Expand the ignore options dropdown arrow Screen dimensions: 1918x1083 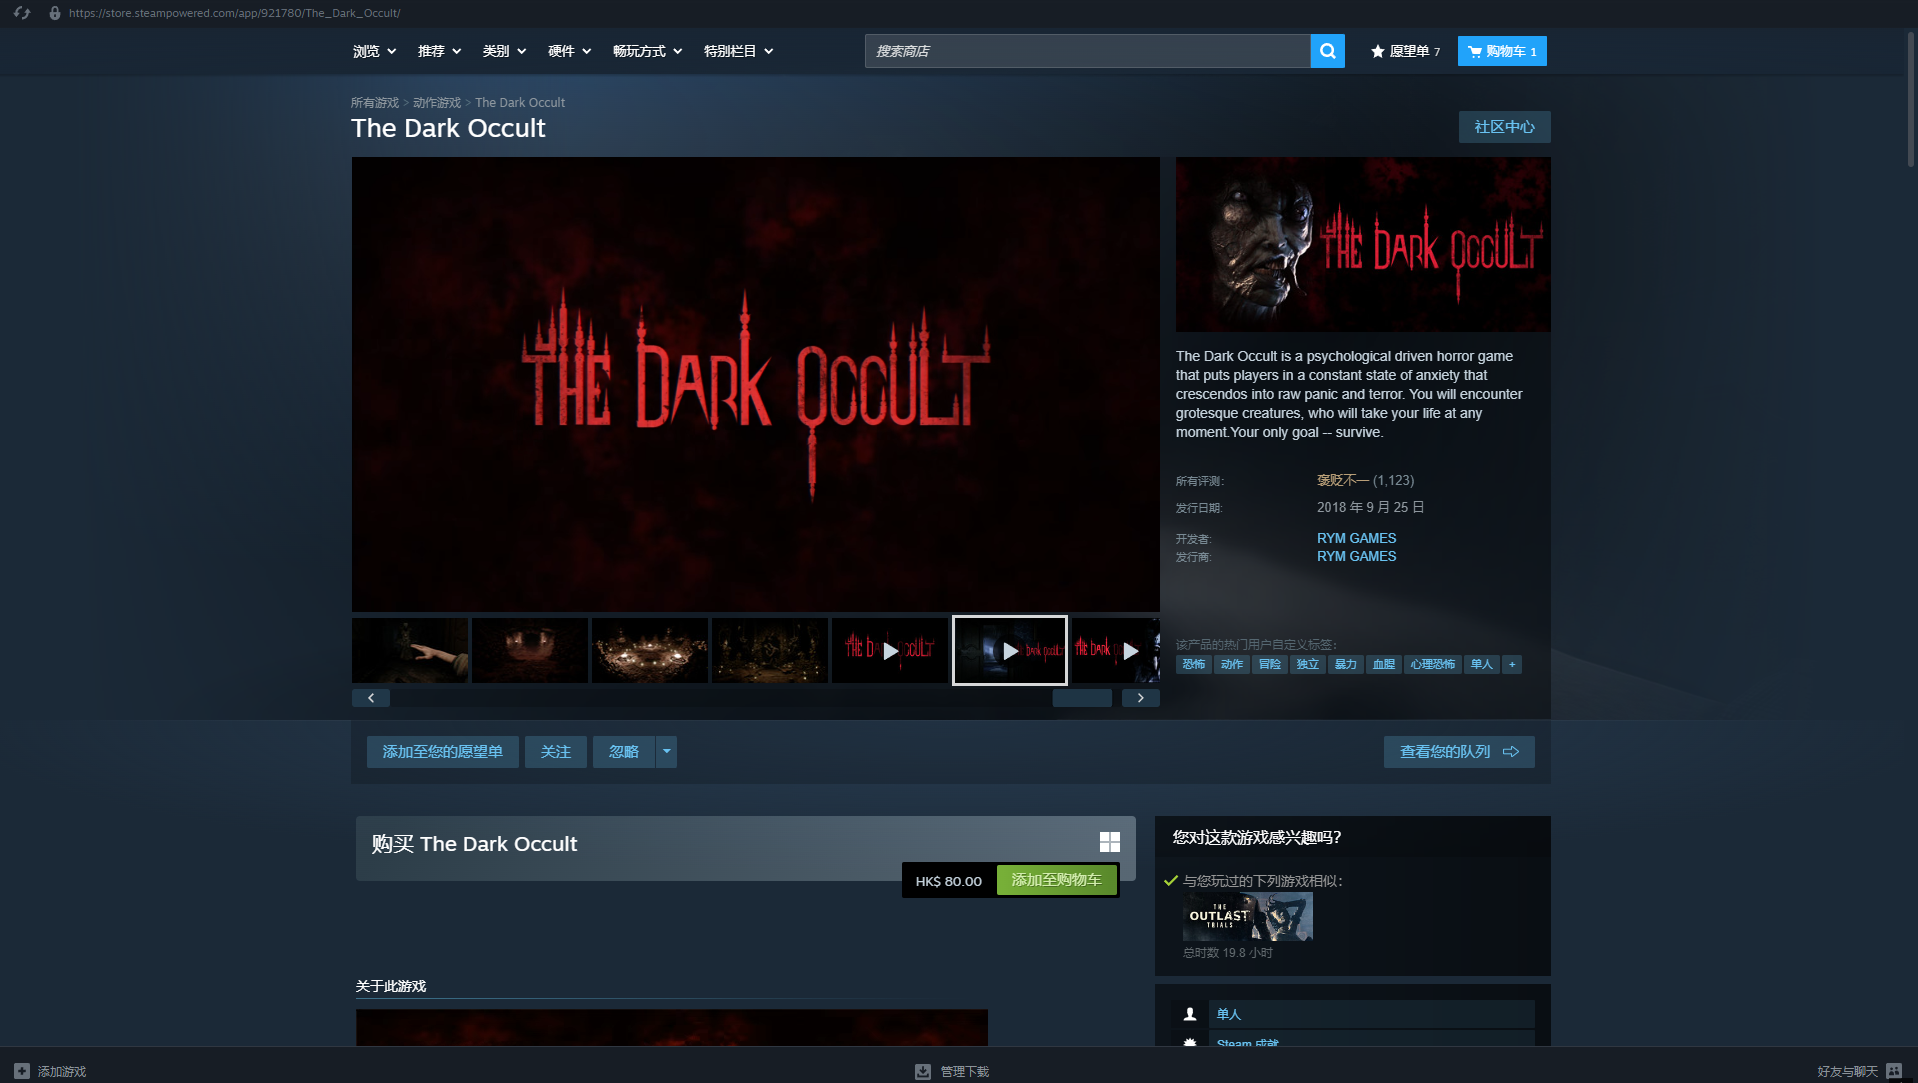point(667,752)
